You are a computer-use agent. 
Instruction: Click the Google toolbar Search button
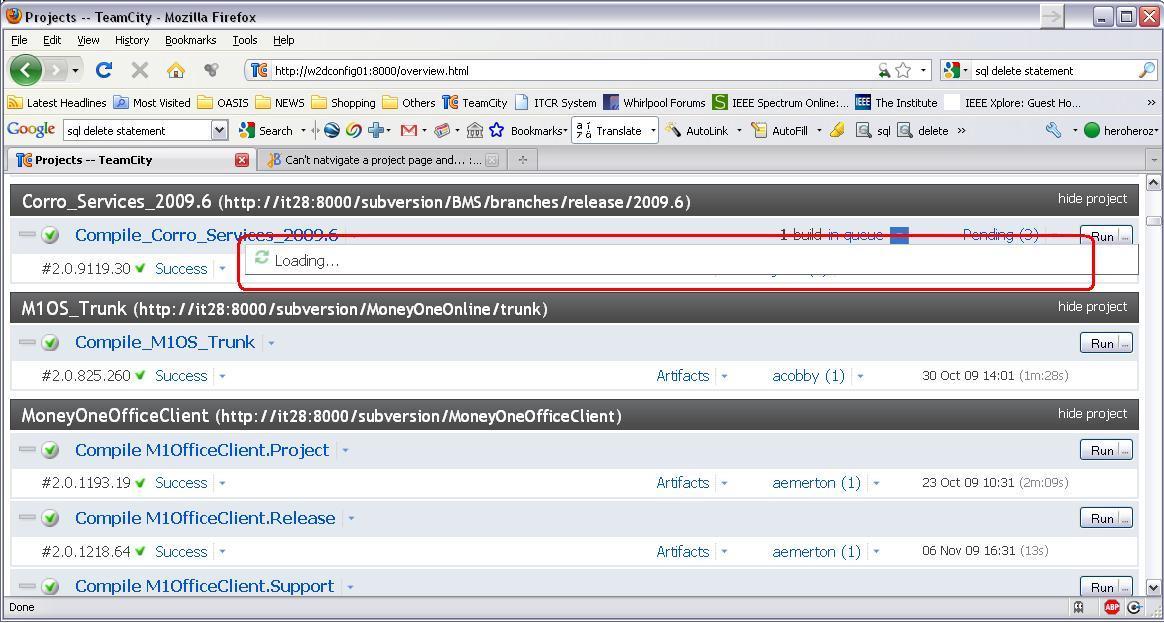pos(267,131)
